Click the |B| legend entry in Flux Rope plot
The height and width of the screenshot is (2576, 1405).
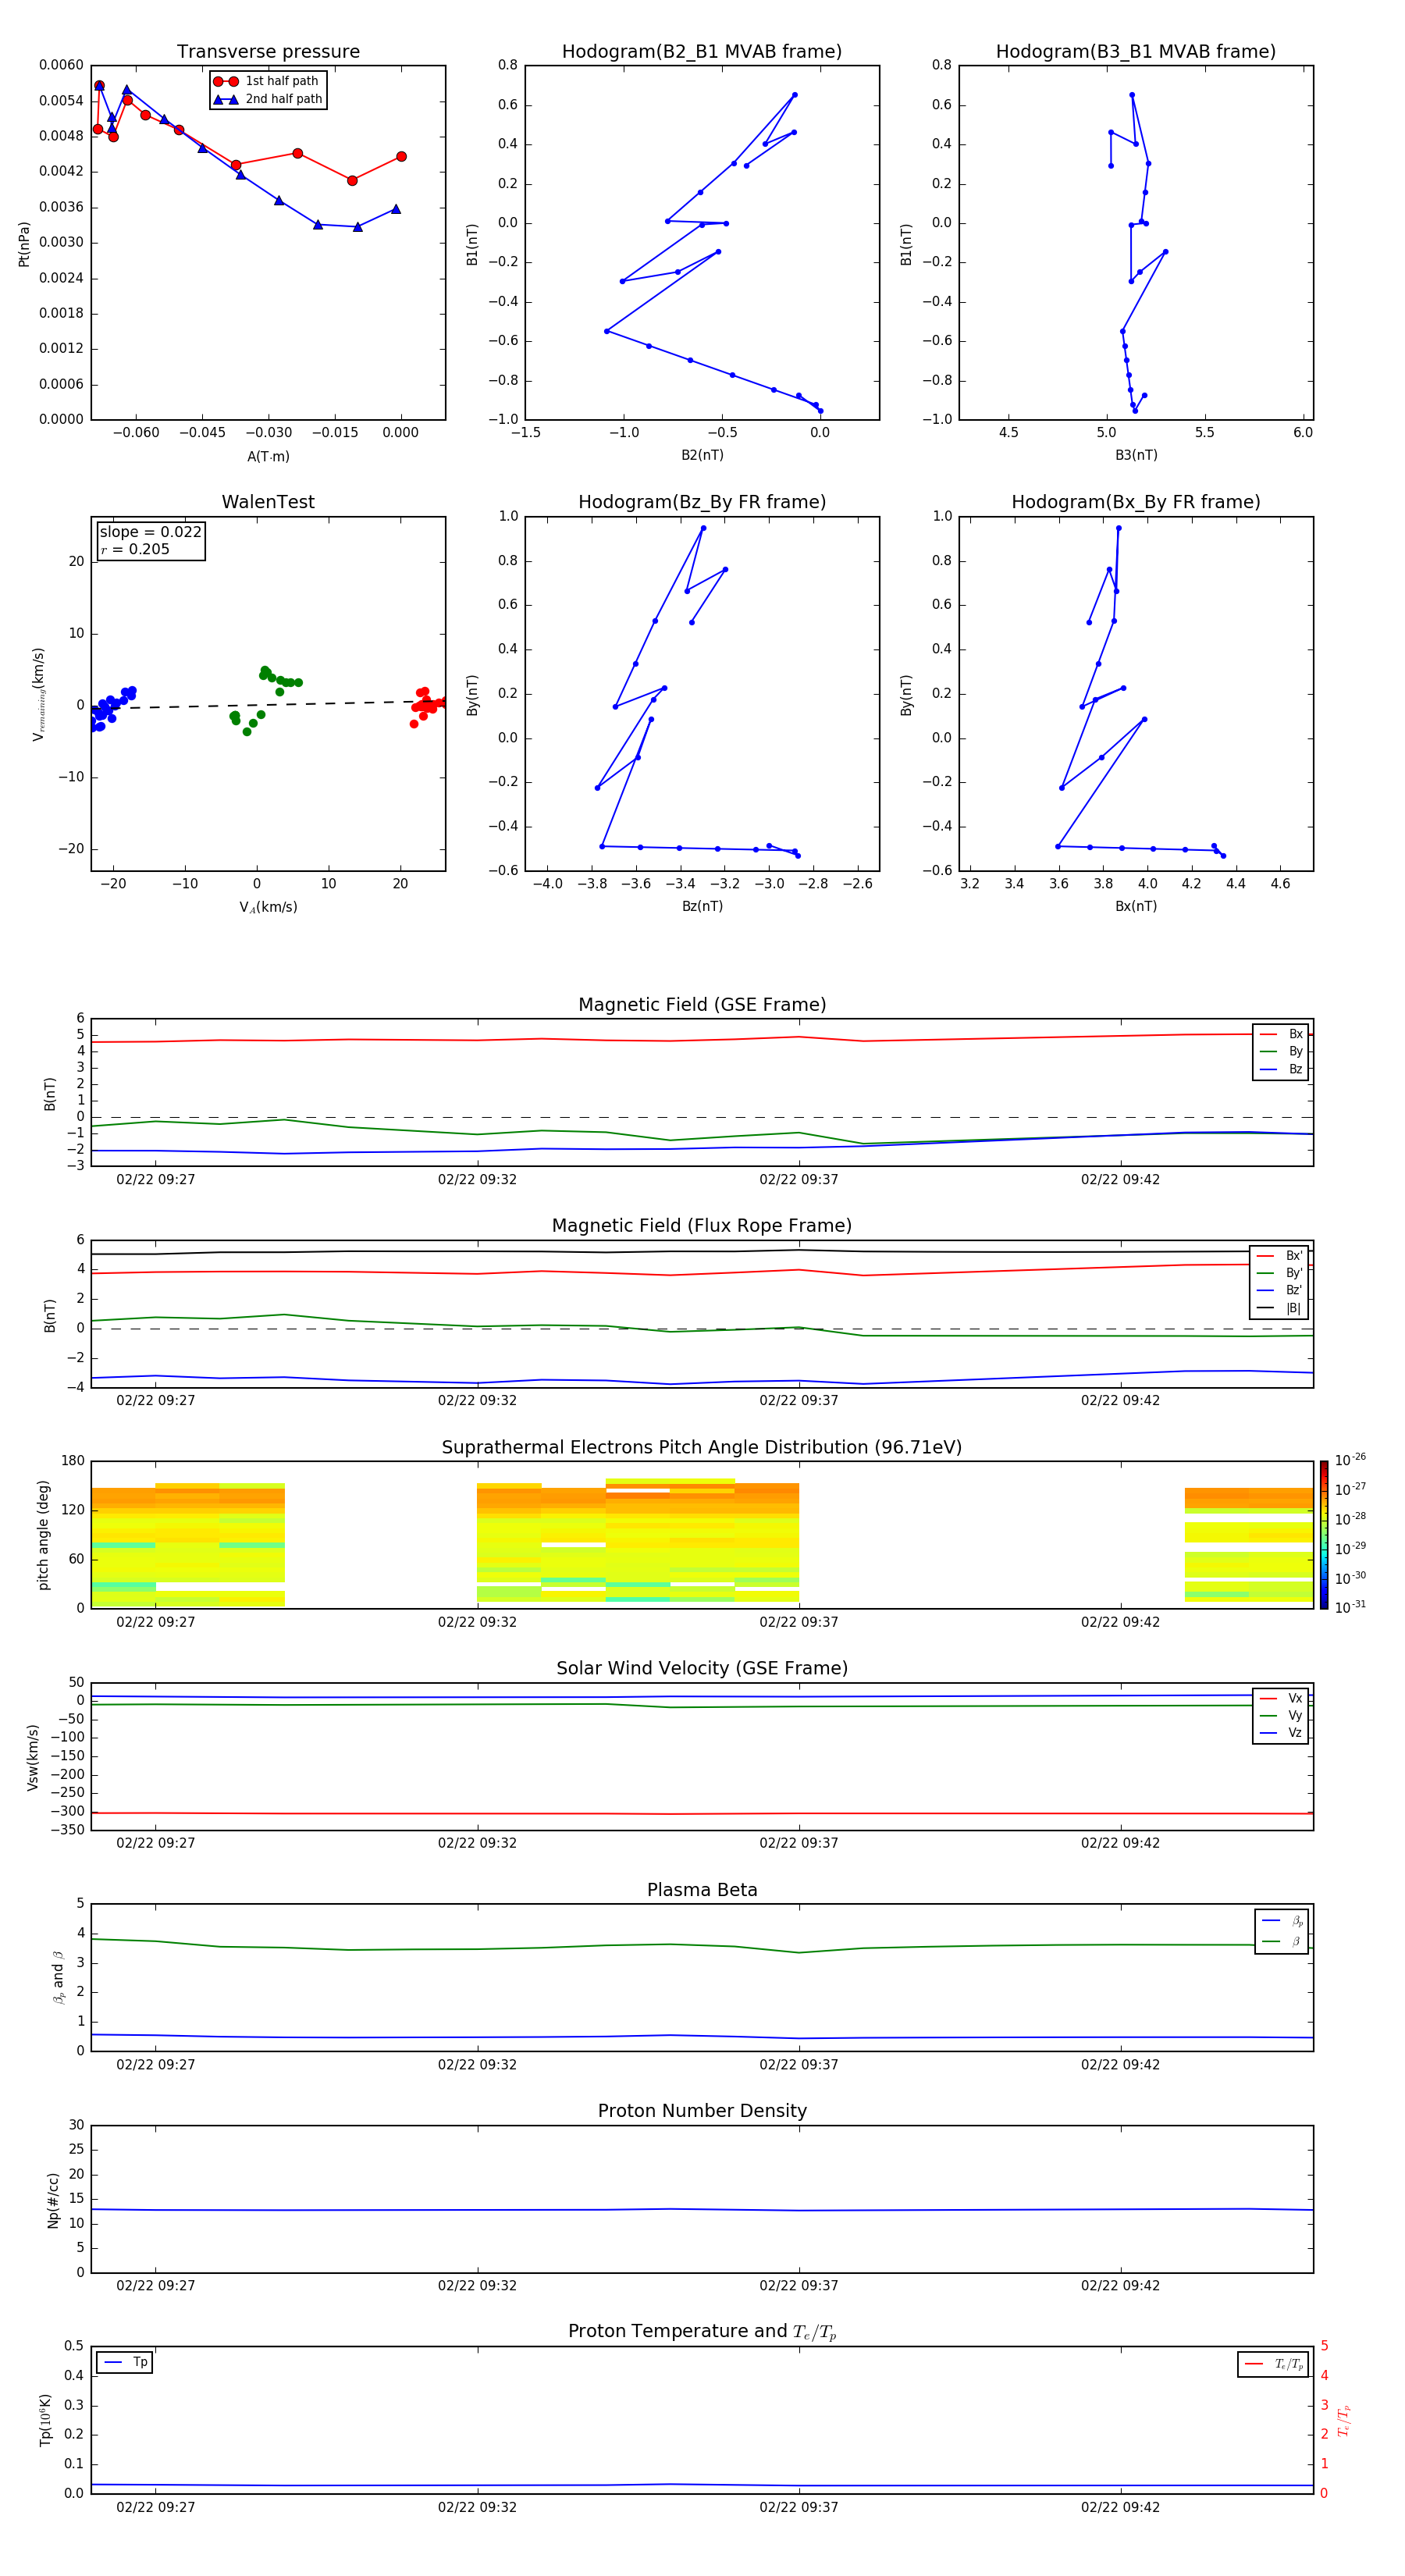tap(1279, 1308)
